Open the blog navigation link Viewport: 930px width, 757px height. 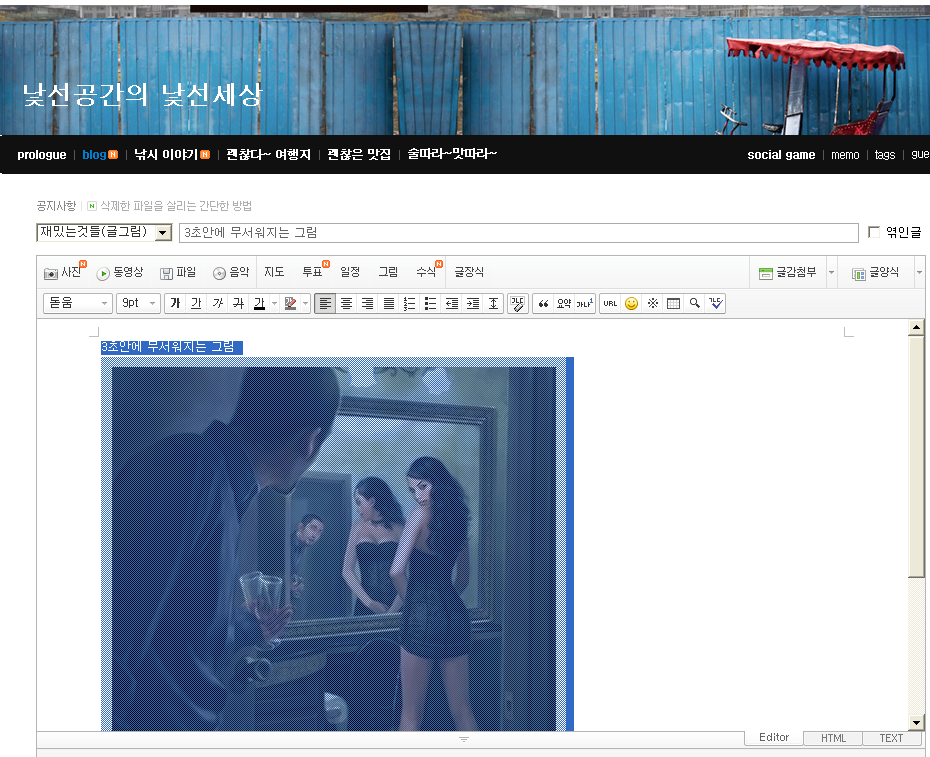tap(94, 155)
